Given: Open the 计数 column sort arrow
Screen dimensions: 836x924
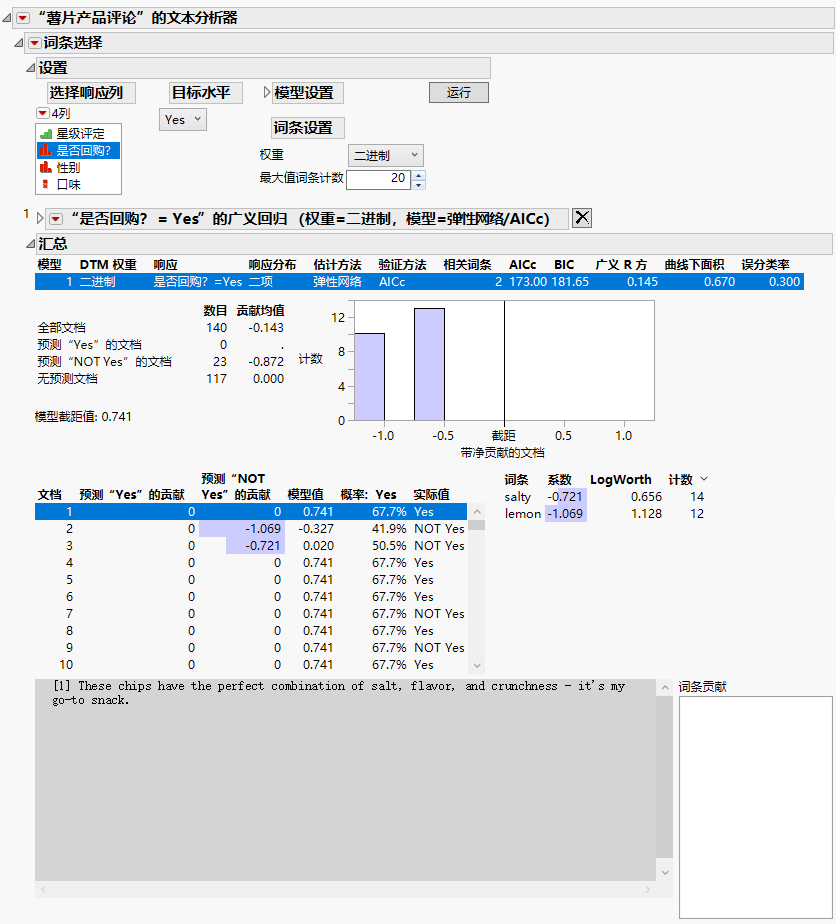Looking at the screenshot, I should pos(704,479).
